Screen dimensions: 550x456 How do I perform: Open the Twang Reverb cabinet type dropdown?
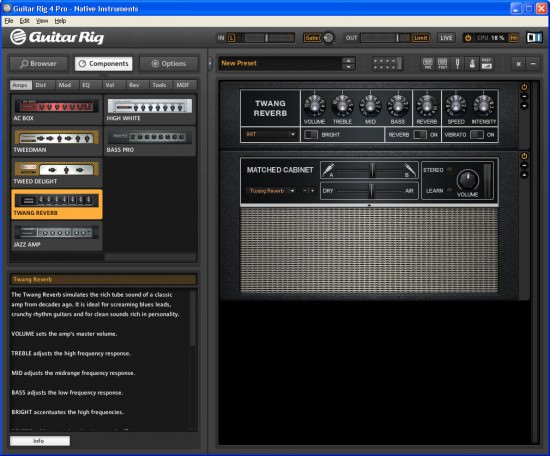(272, 191)
